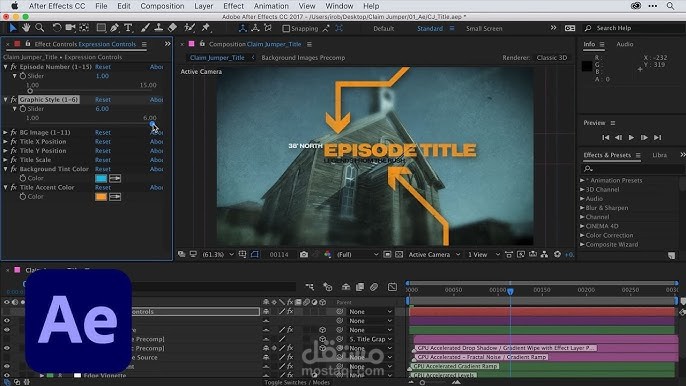Disable the BG Image effect fx switch
This screenshot has height=386, width=686.
pyautogui.click(x=14, y=132)
